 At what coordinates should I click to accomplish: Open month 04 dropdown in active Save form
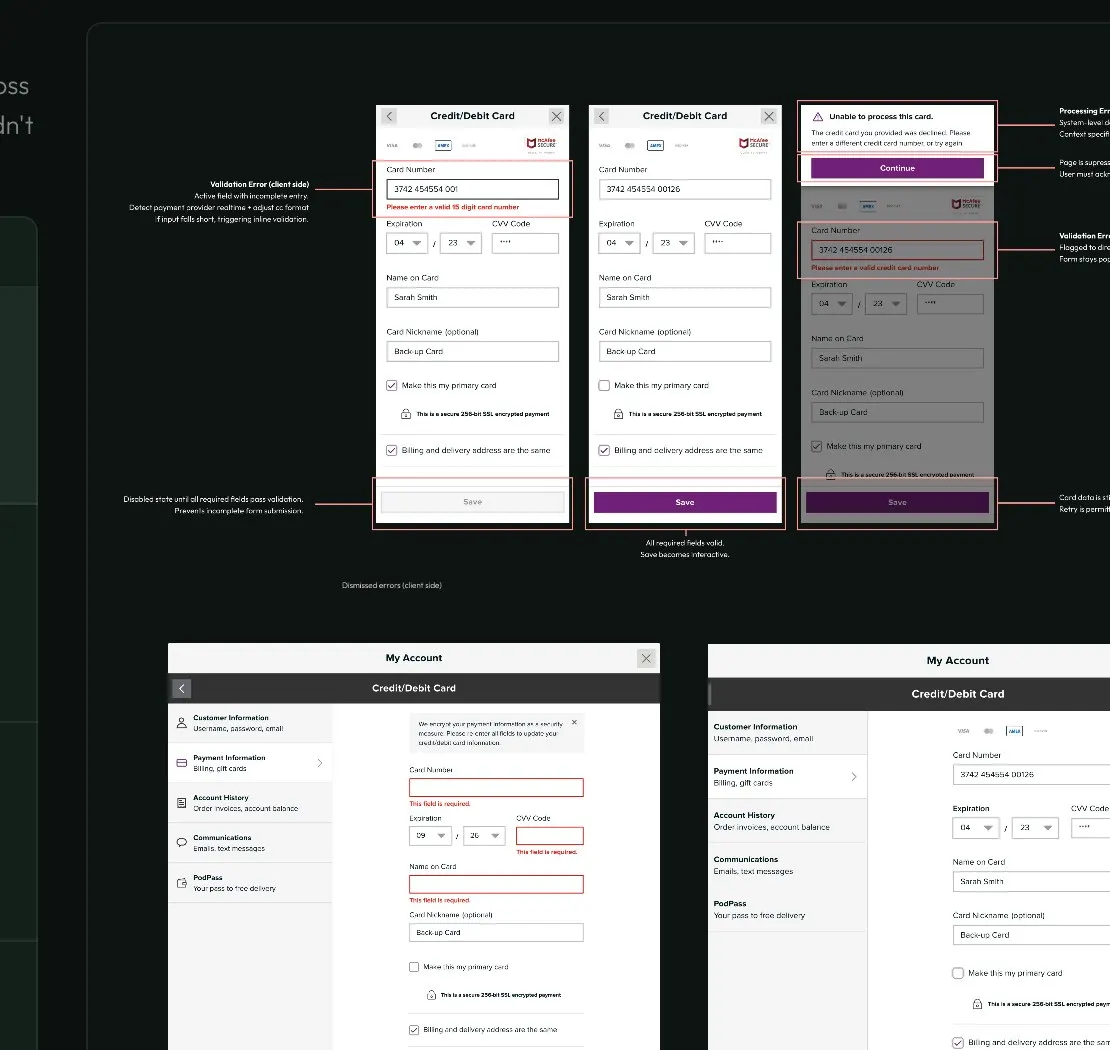[619, 243]
